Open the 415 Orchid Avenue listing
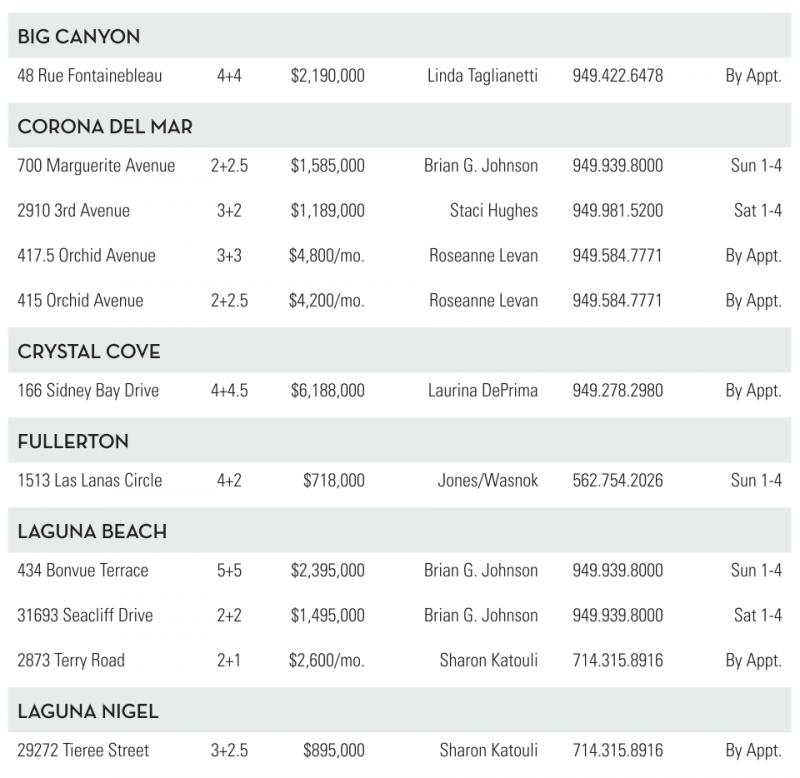This screenshot has width=800, height=778. [80, 301]
